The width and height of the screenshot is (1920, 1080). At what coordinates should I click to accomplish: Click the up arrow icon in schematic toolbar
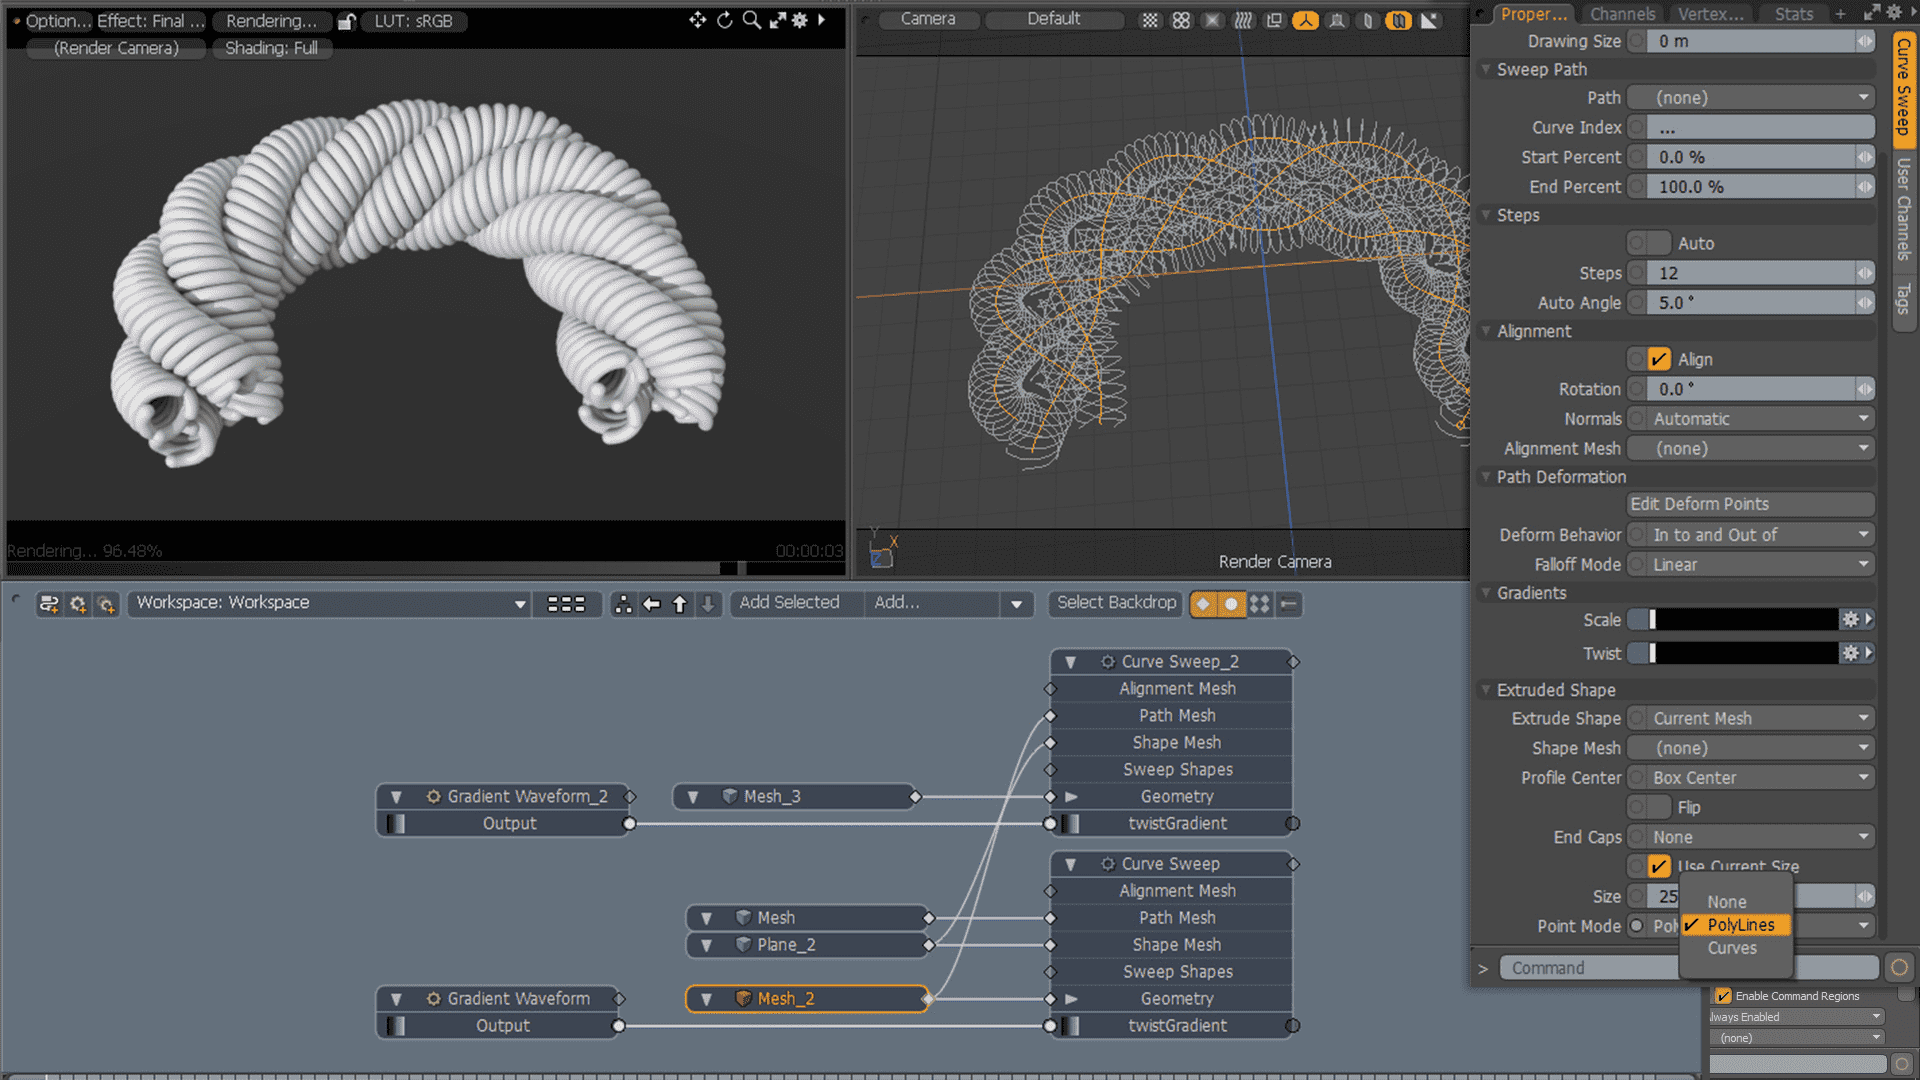coord(680,604)
